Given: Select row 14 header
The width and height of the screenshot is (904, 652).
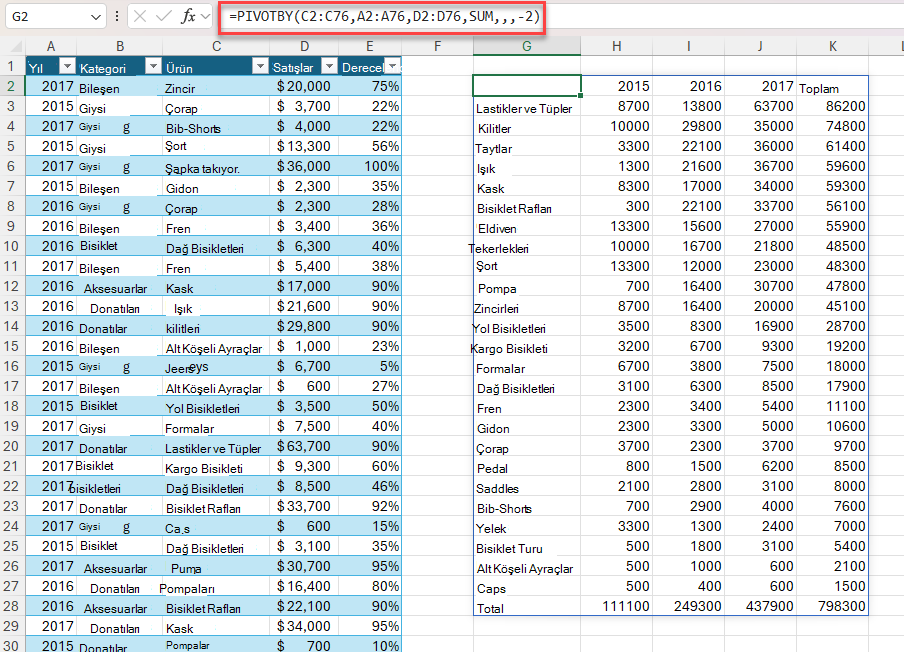Looking at the screenshot, I should click(12, 326).
